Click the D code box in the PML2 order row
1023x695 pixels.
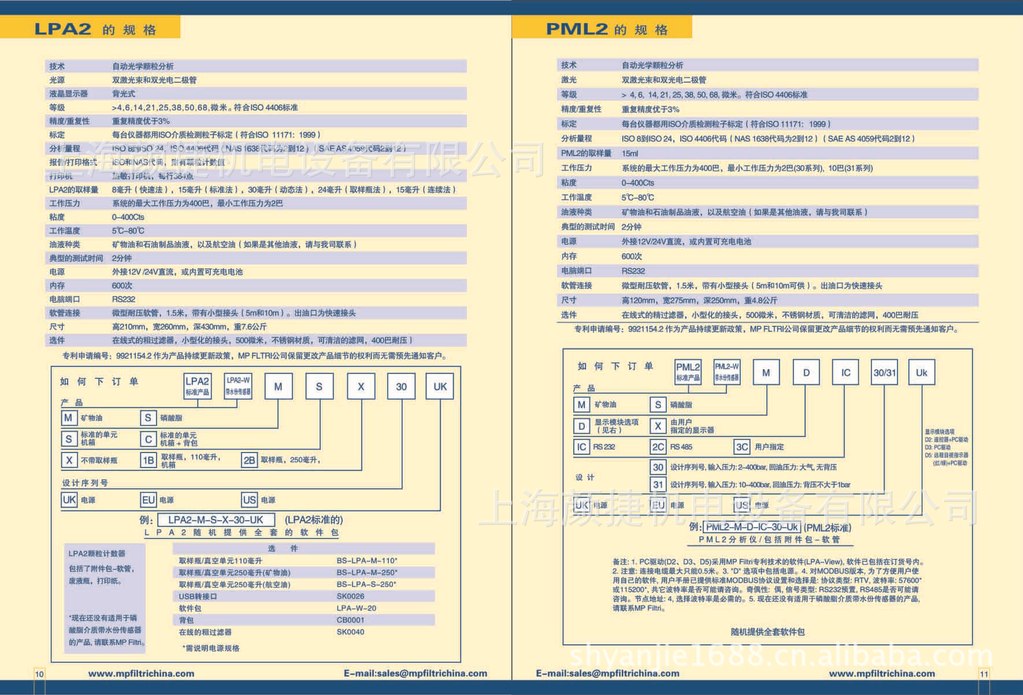click(x=806, y=373)
